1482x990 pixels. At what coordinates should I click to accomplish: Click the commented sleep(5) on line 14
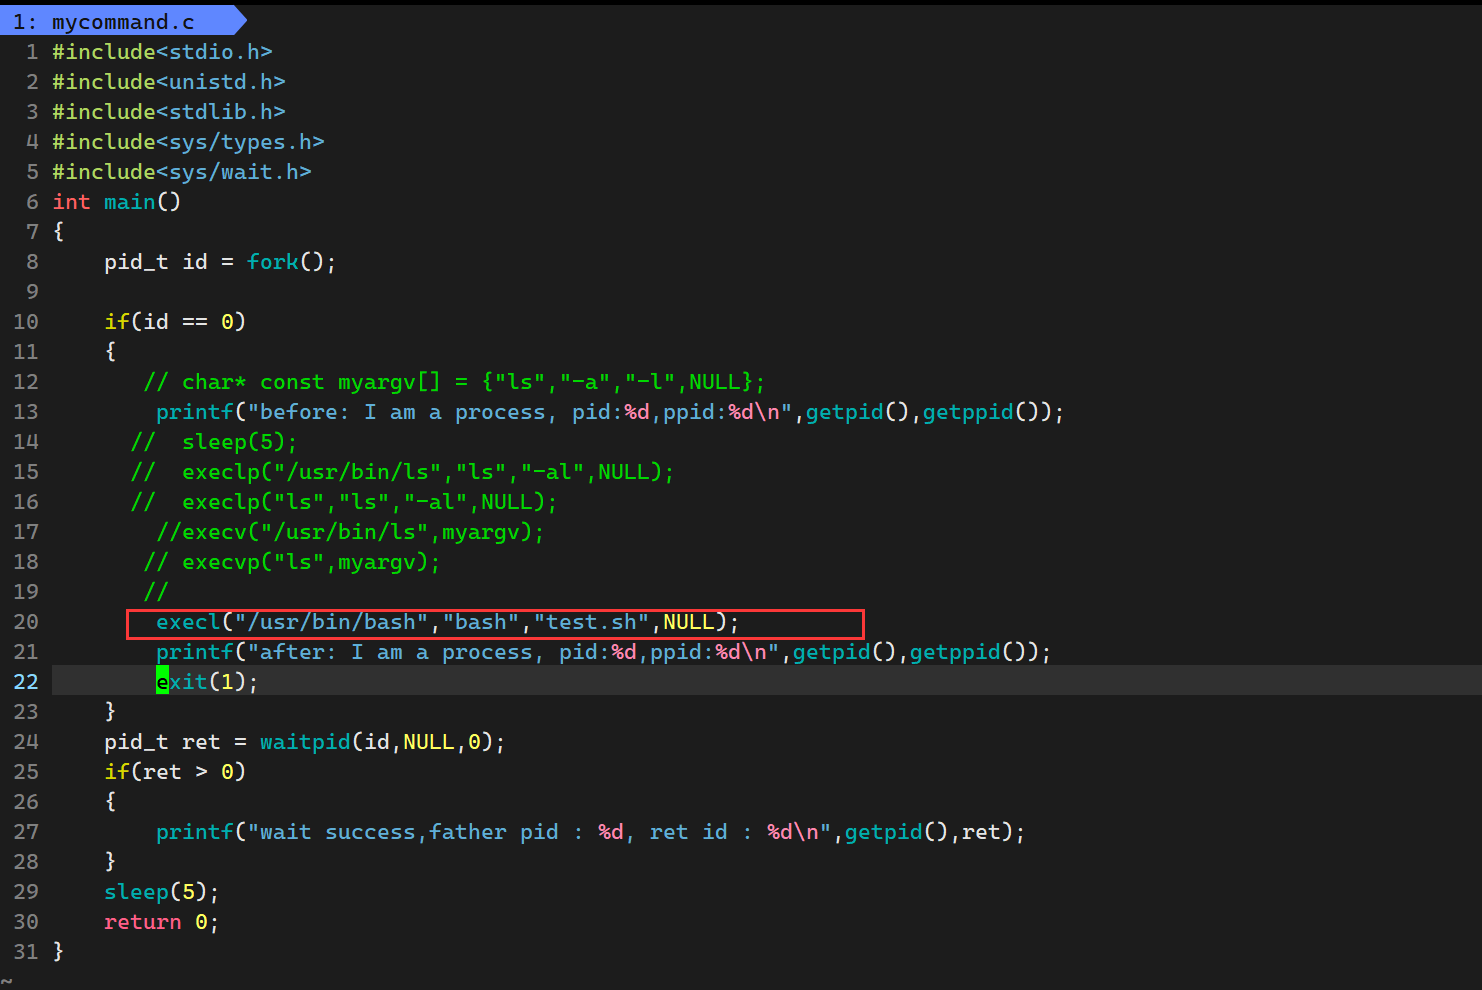pos(214,442)
